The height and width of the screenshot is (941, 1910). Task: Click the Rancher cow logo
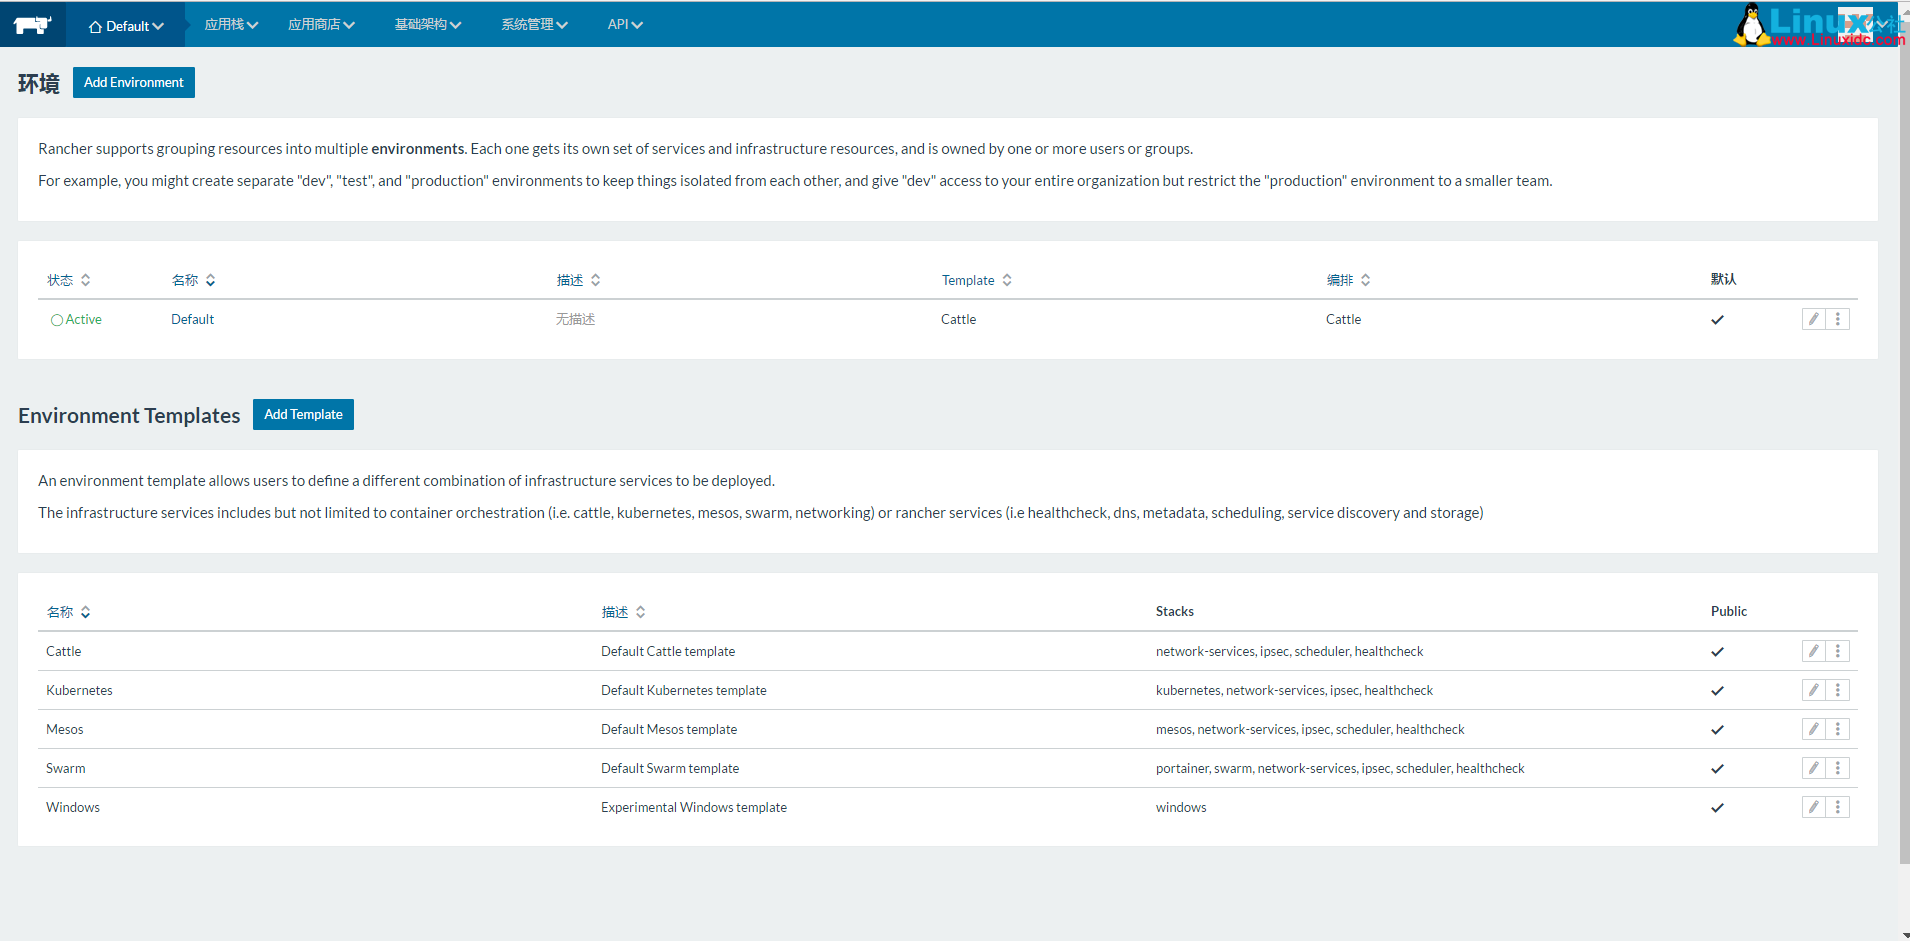click(32, 25)
